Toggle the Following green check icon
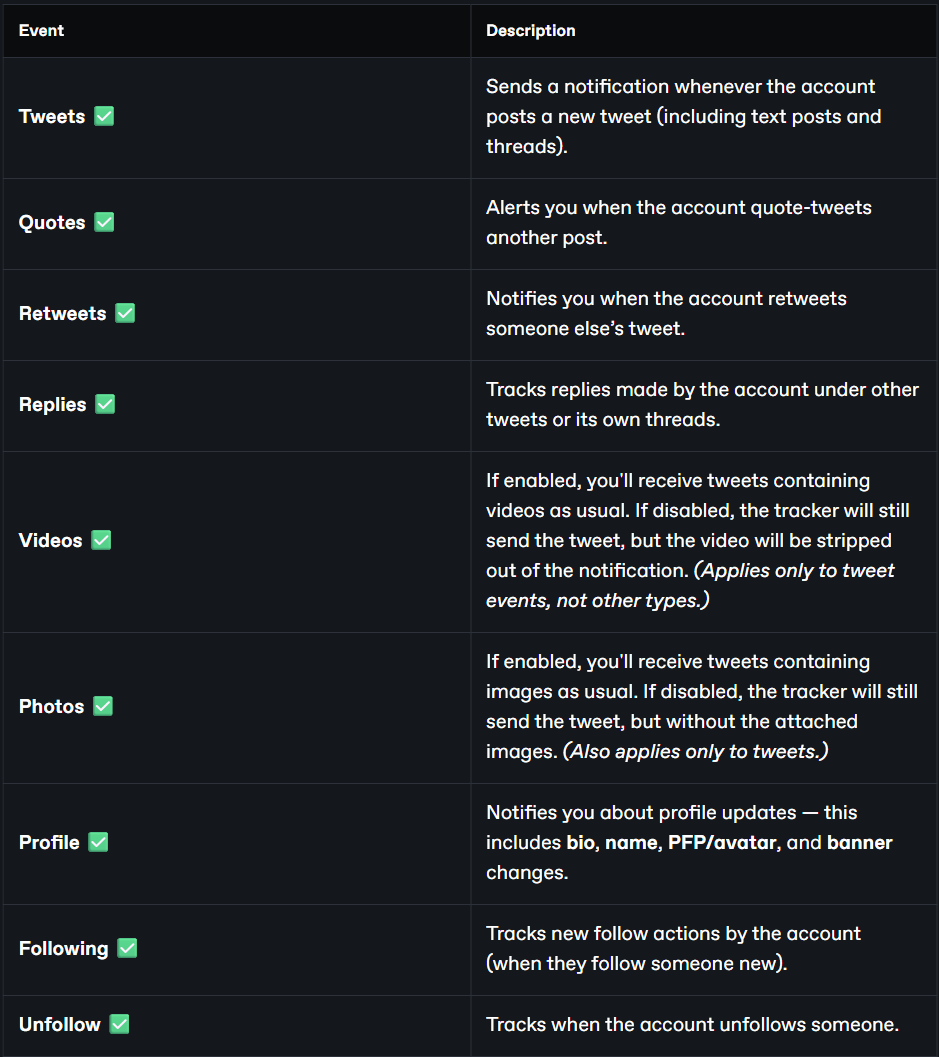Viewport: 939px width, 1057px height. (x=127, y=948)
